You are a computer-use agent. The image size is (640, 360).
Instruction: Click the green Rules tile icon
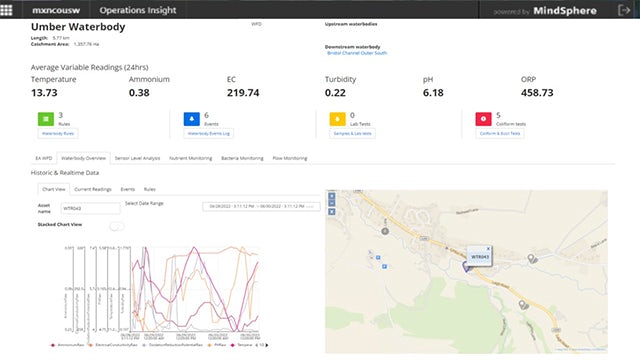click(x=46, y=119)
